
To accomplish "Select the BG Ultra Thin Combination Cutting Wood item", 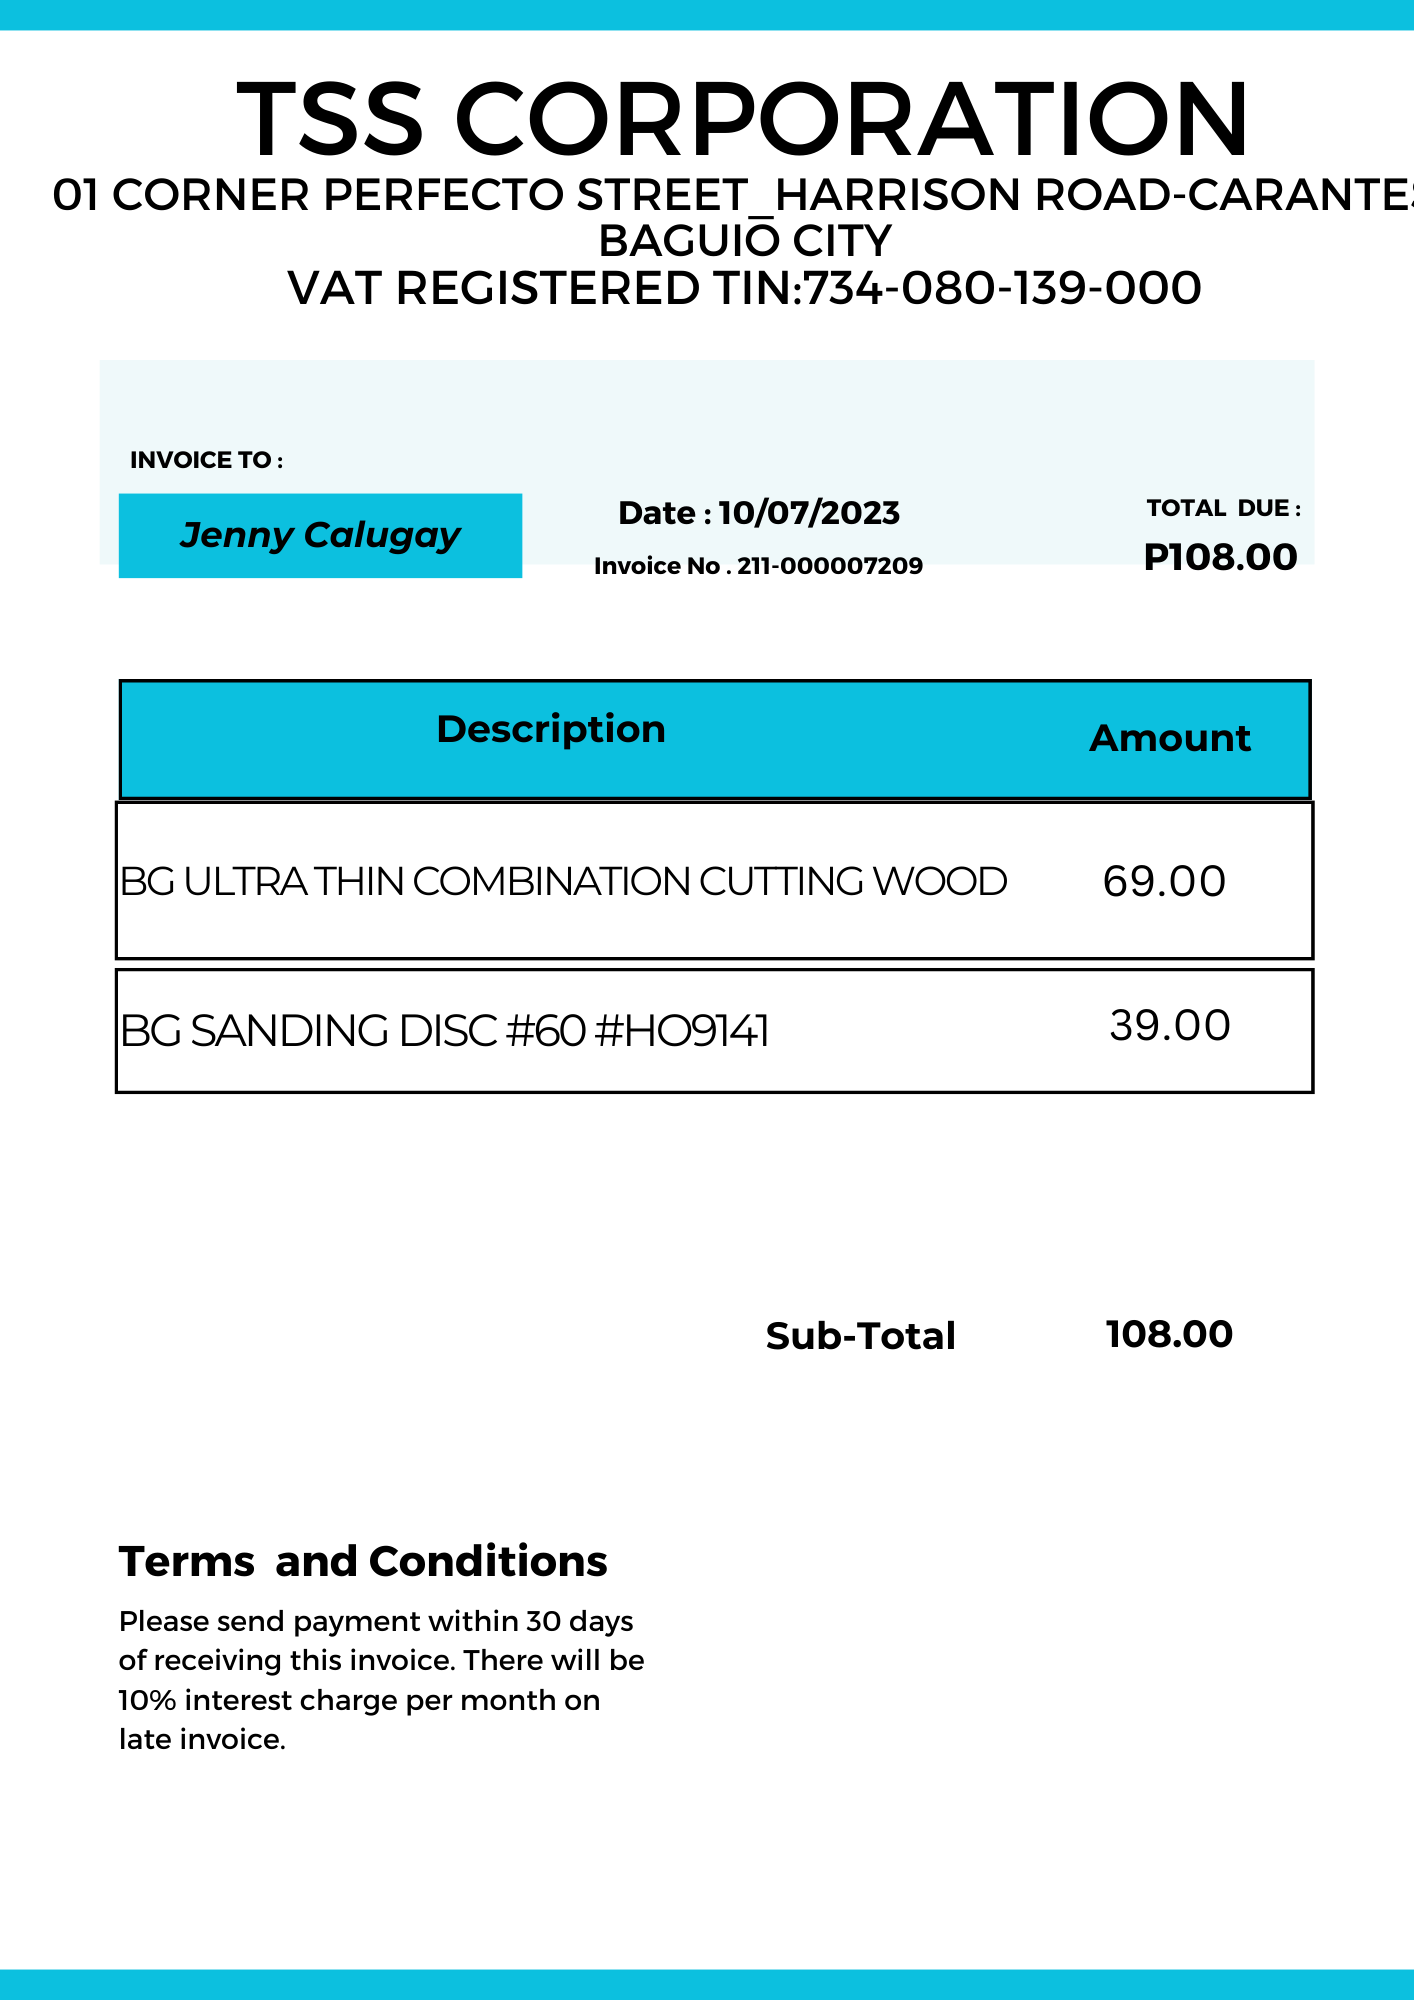I will 563,881.
